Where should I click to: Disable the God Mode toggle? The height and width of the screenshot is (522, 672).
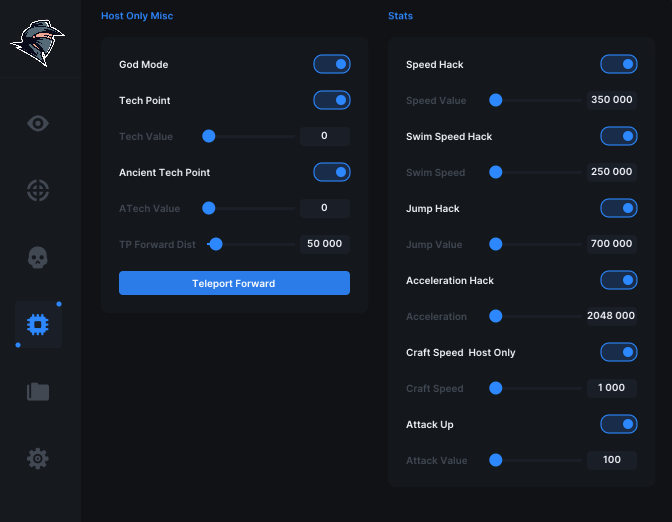click(x=332, y=64)
